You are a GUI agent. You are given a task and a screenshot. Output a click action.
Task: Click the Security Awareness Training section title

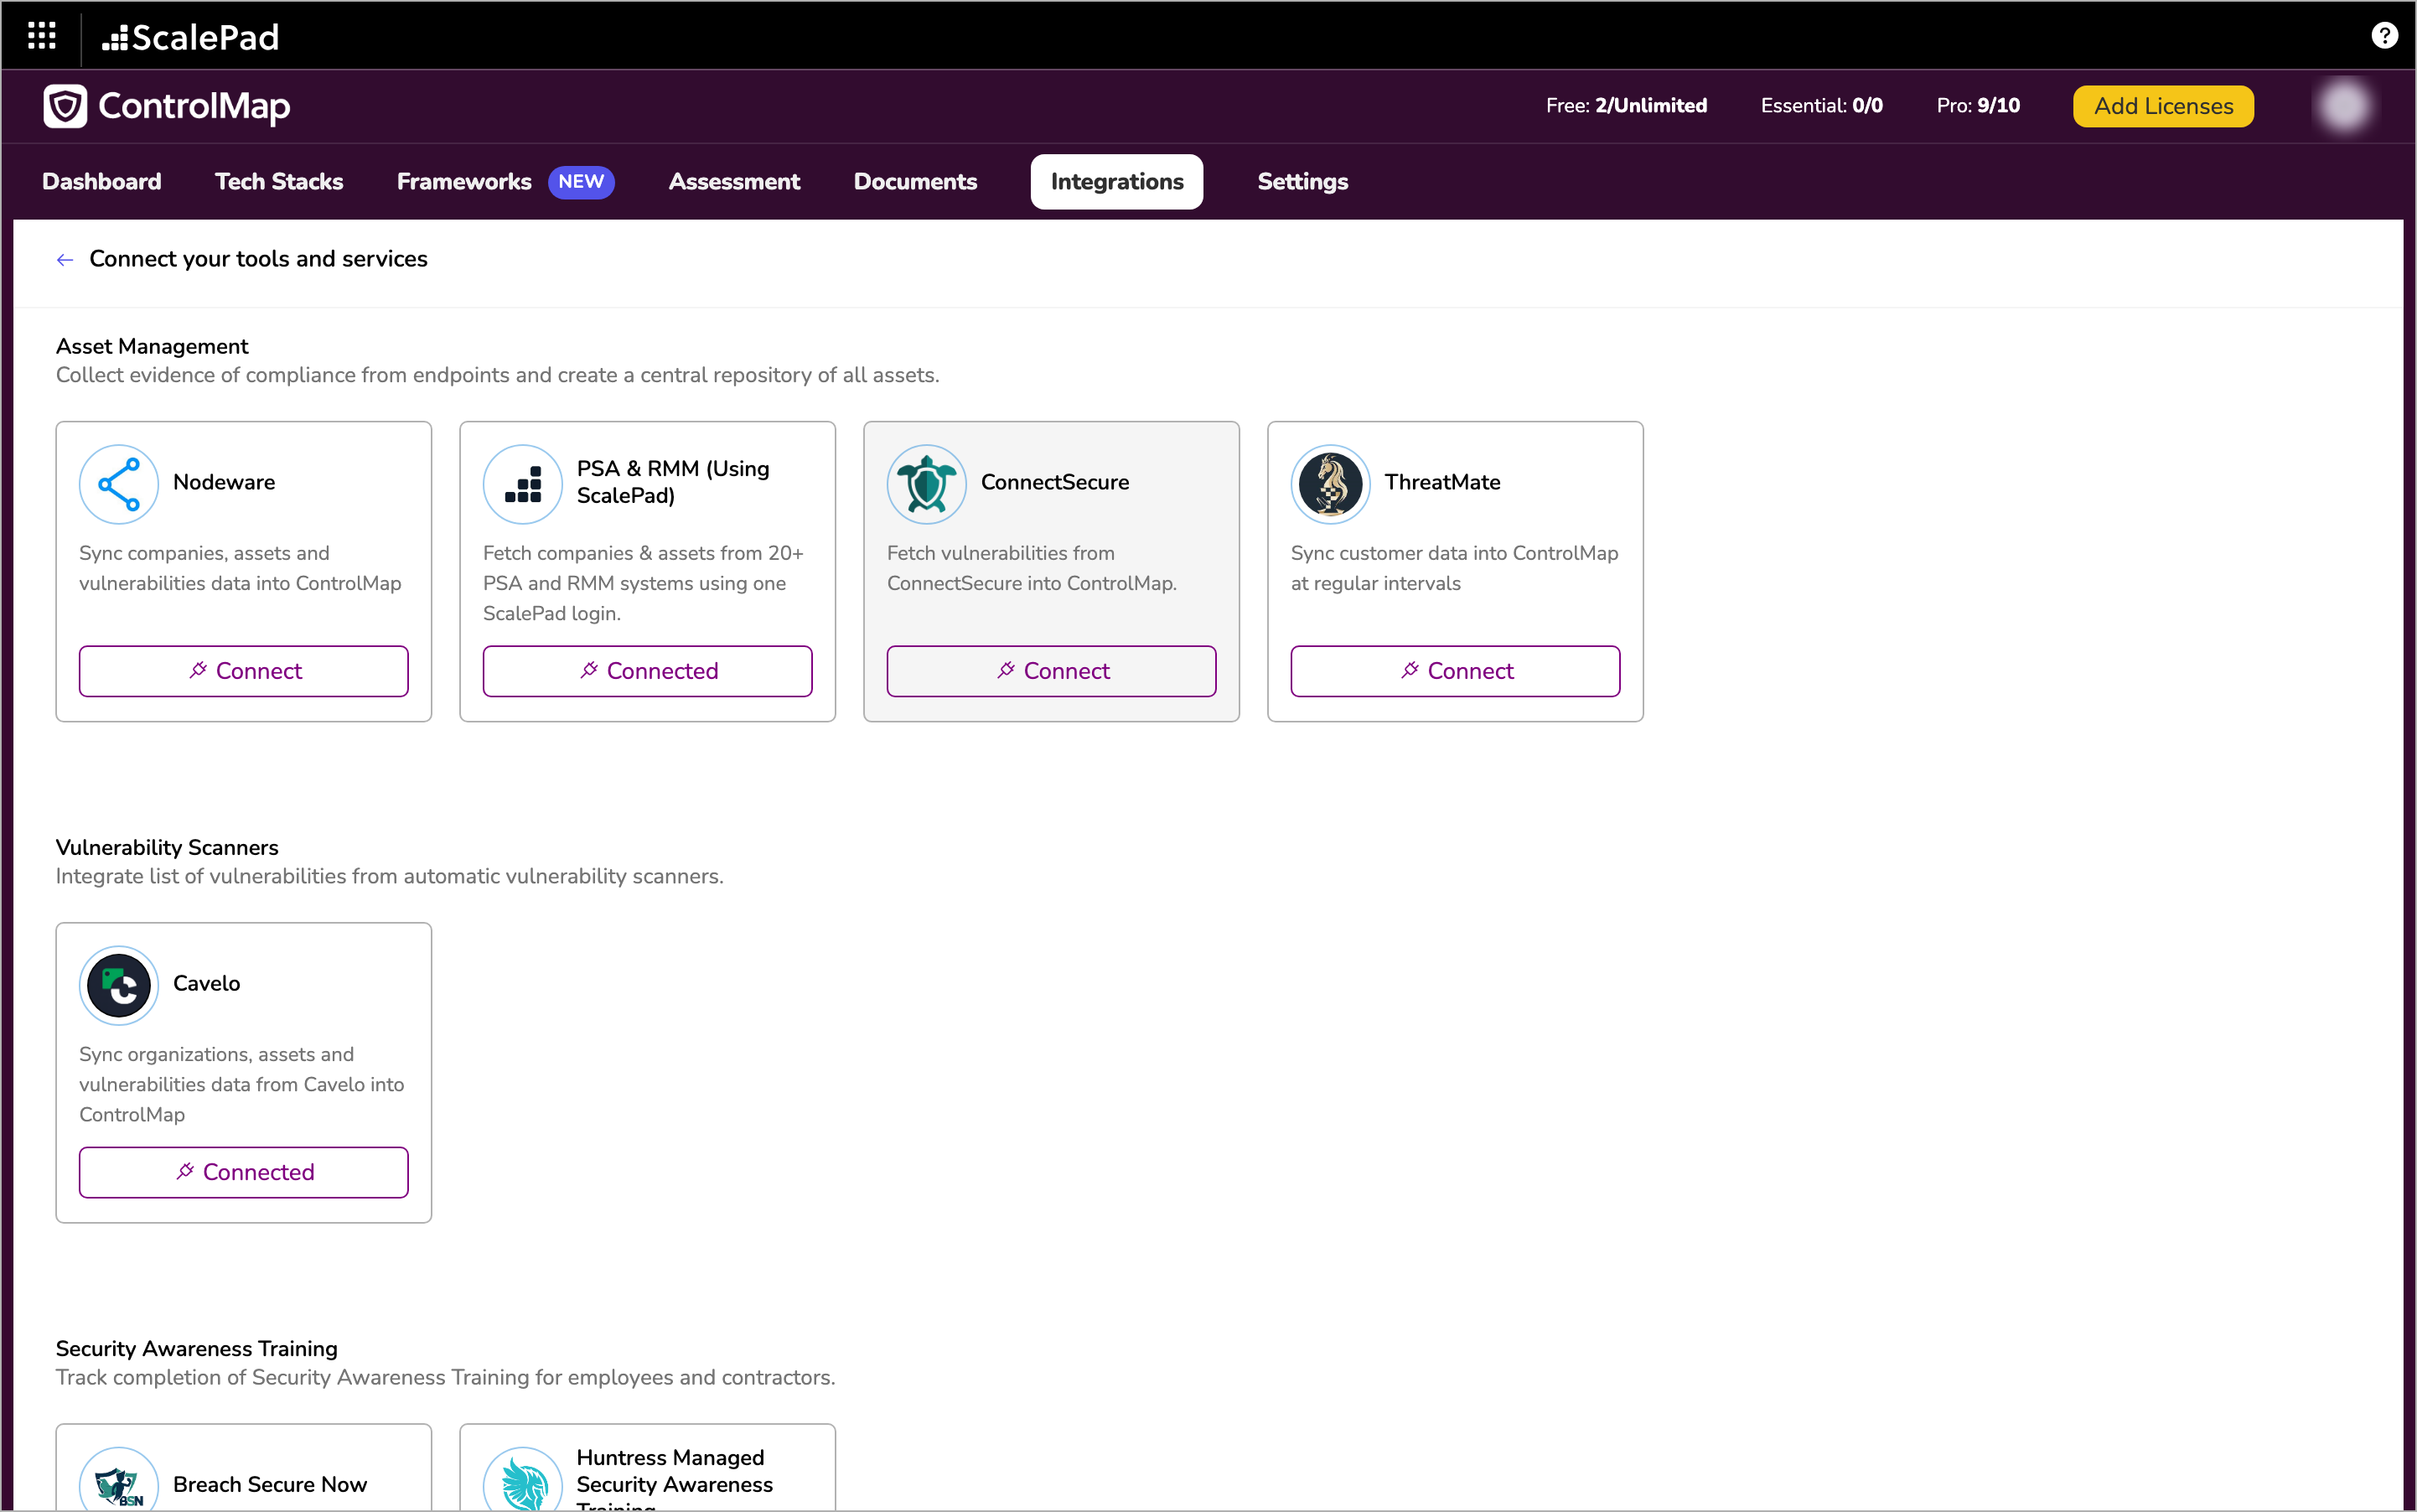tap(197, 1348)
